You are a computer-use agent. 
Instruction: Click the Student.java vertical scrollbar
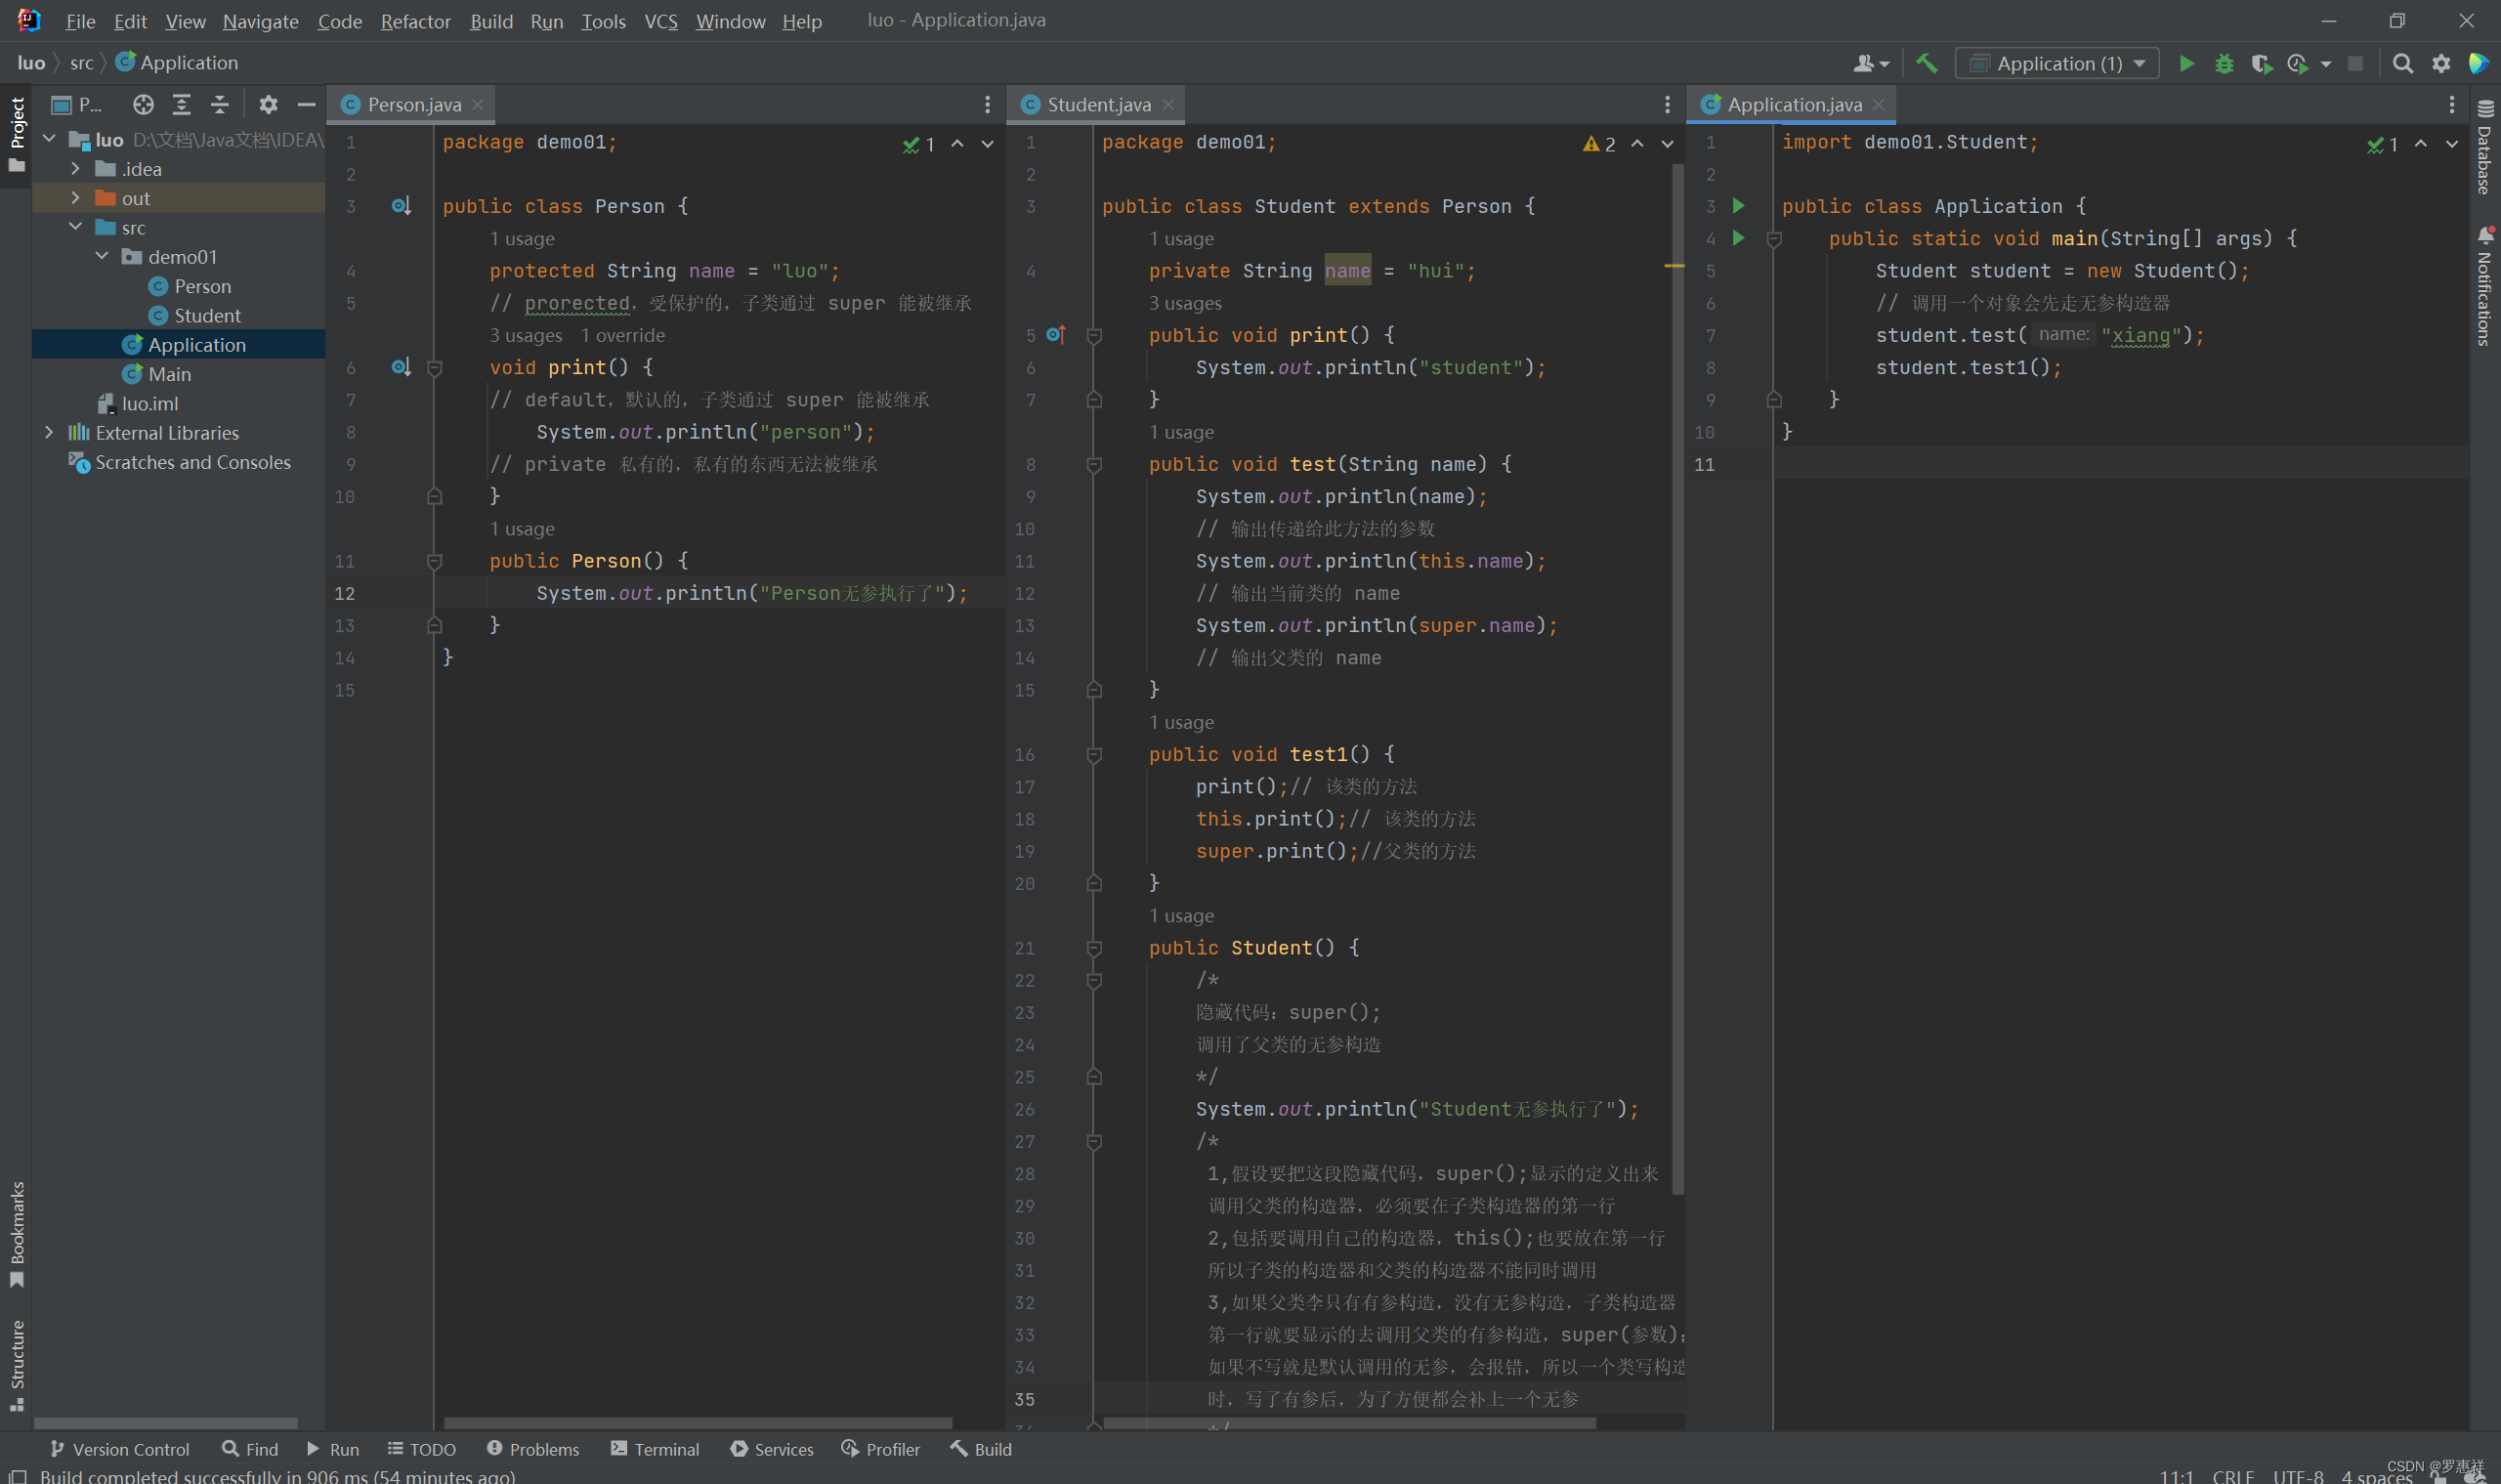1677,680
